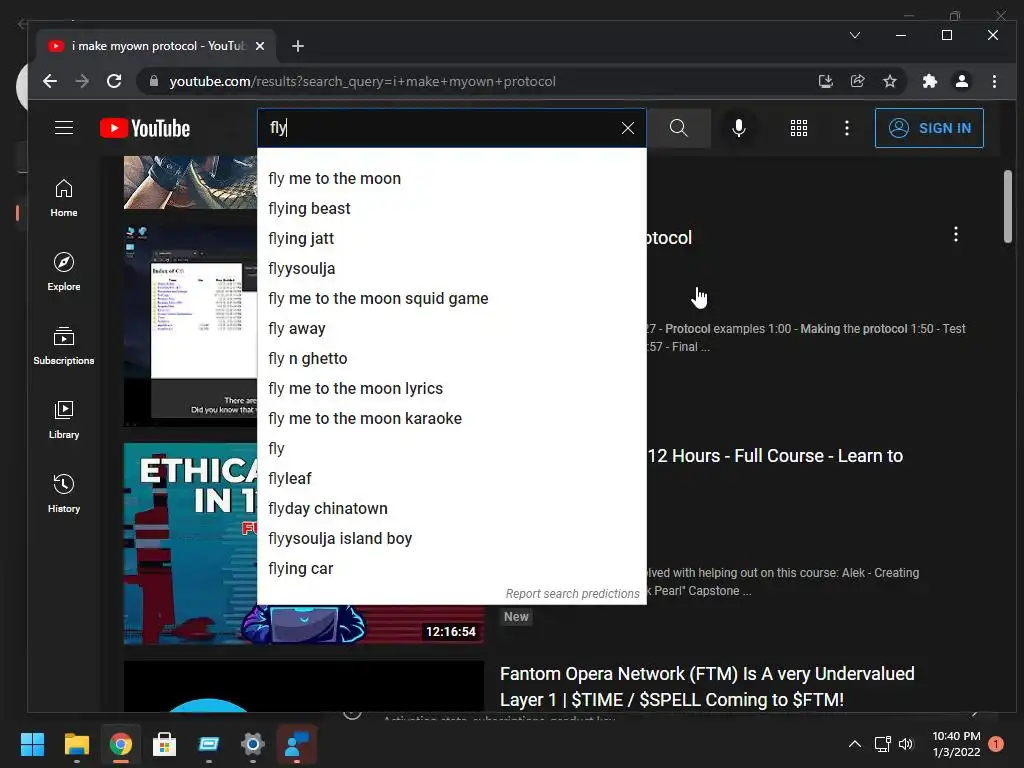Open the Ethical hacking course thumbnail

pos(189,543)
